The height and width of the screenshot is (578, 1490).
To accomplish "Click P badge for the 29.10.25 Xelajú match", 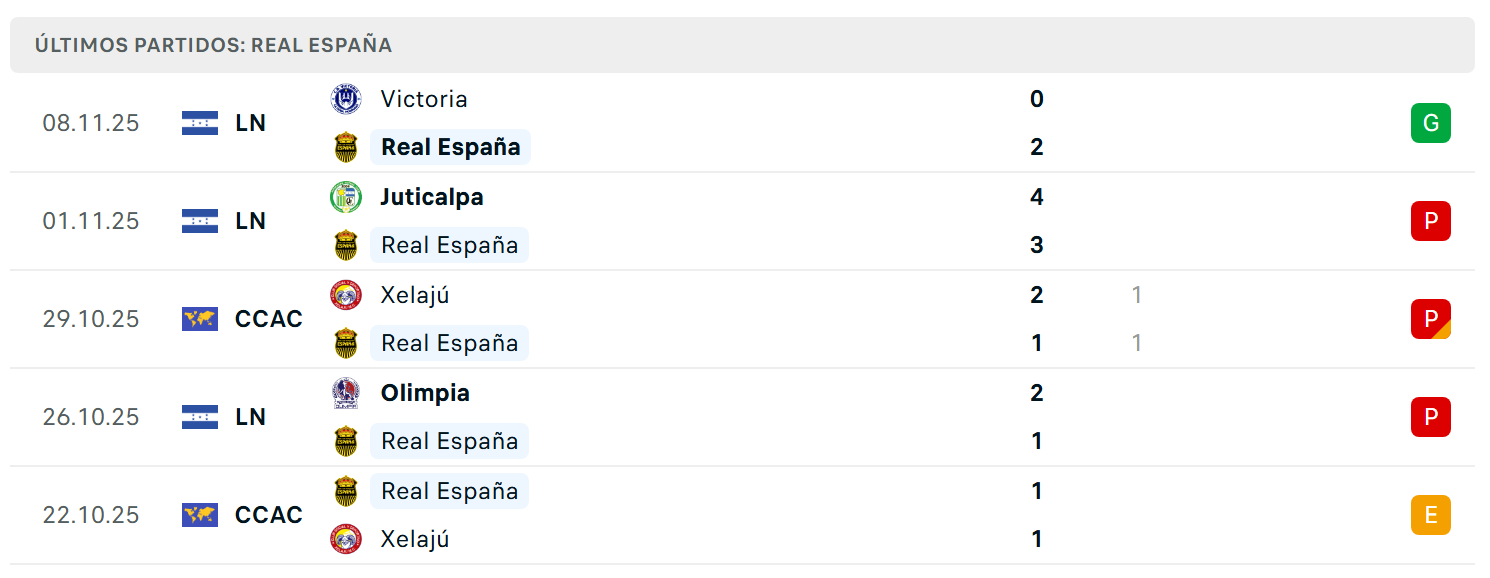I will click(x=1430, y=319).
